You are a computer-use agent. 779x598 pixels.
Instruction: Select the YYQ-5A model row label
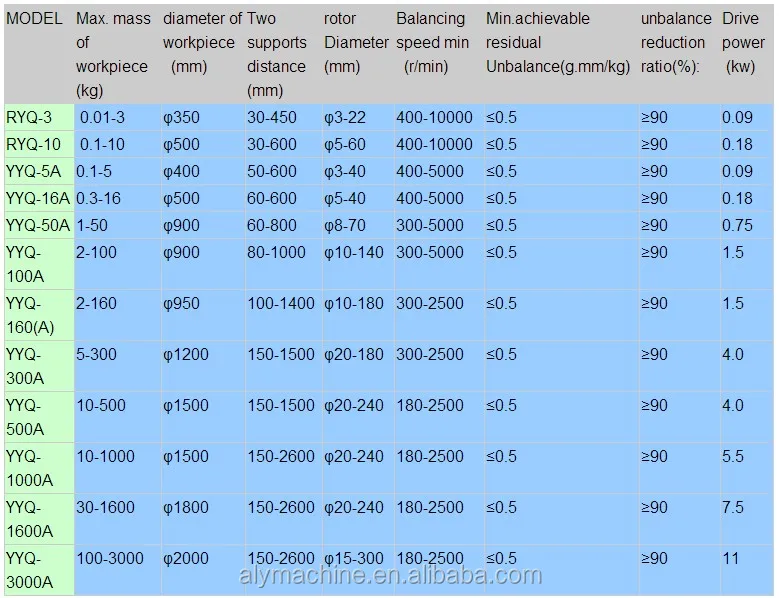pos(34,171)
